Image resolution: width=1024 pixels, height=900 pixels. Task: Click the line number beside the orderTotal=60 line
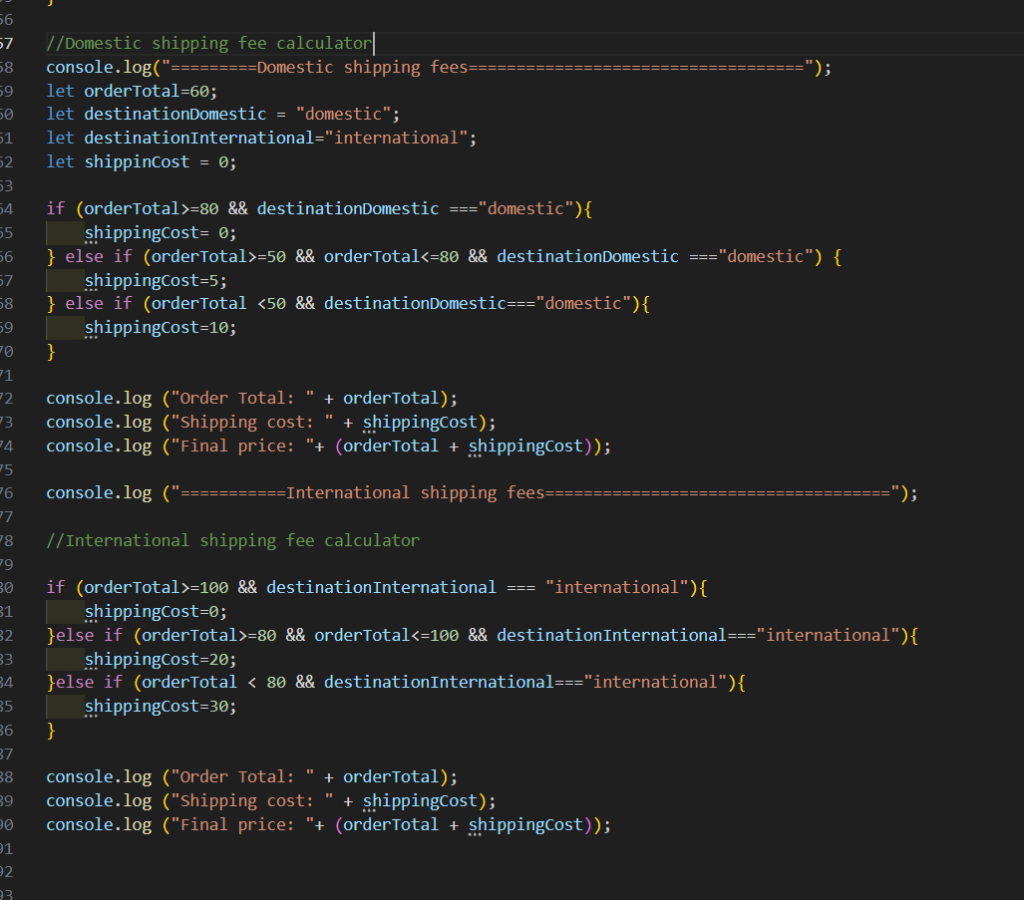[x=6, y=91]
